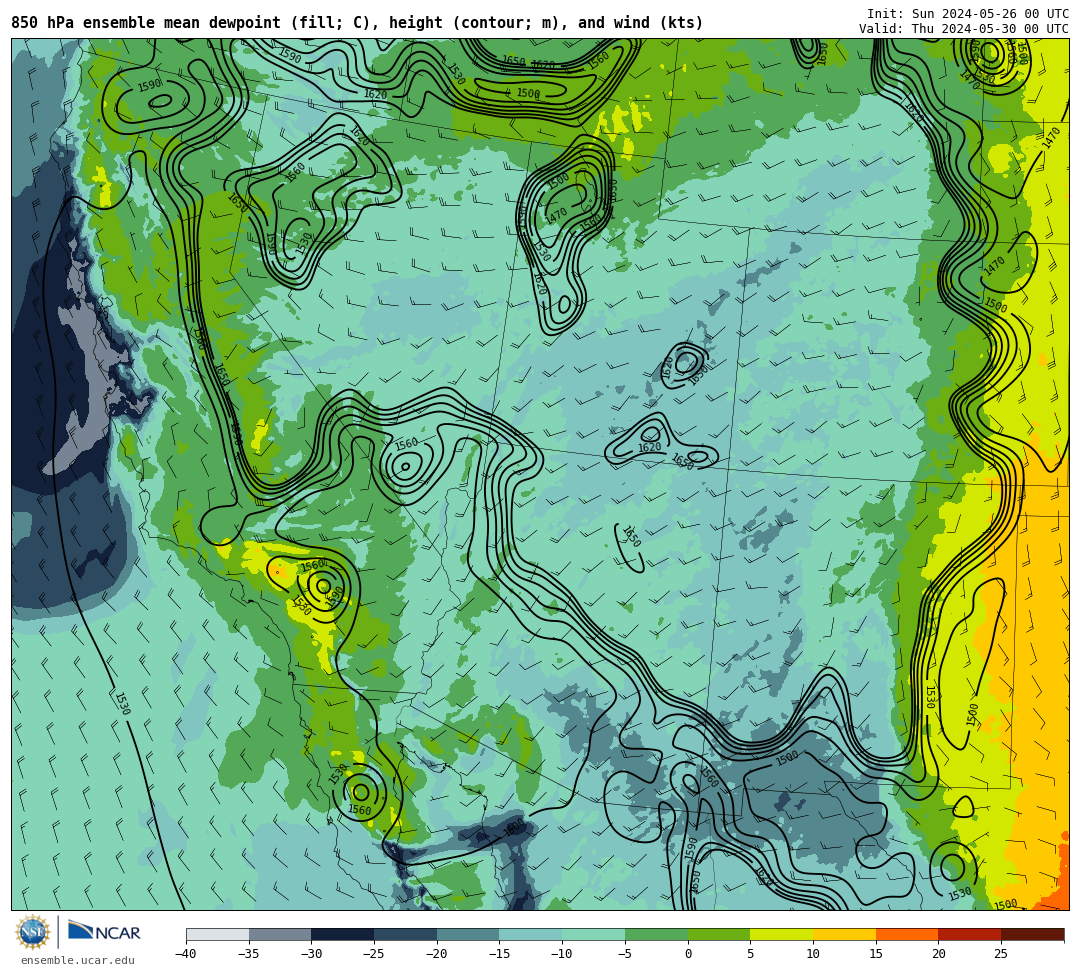Image resolution: width=1080 pixels, height=973 pixels.
Task: Click the NSF logo
Action: coord(32,933)
